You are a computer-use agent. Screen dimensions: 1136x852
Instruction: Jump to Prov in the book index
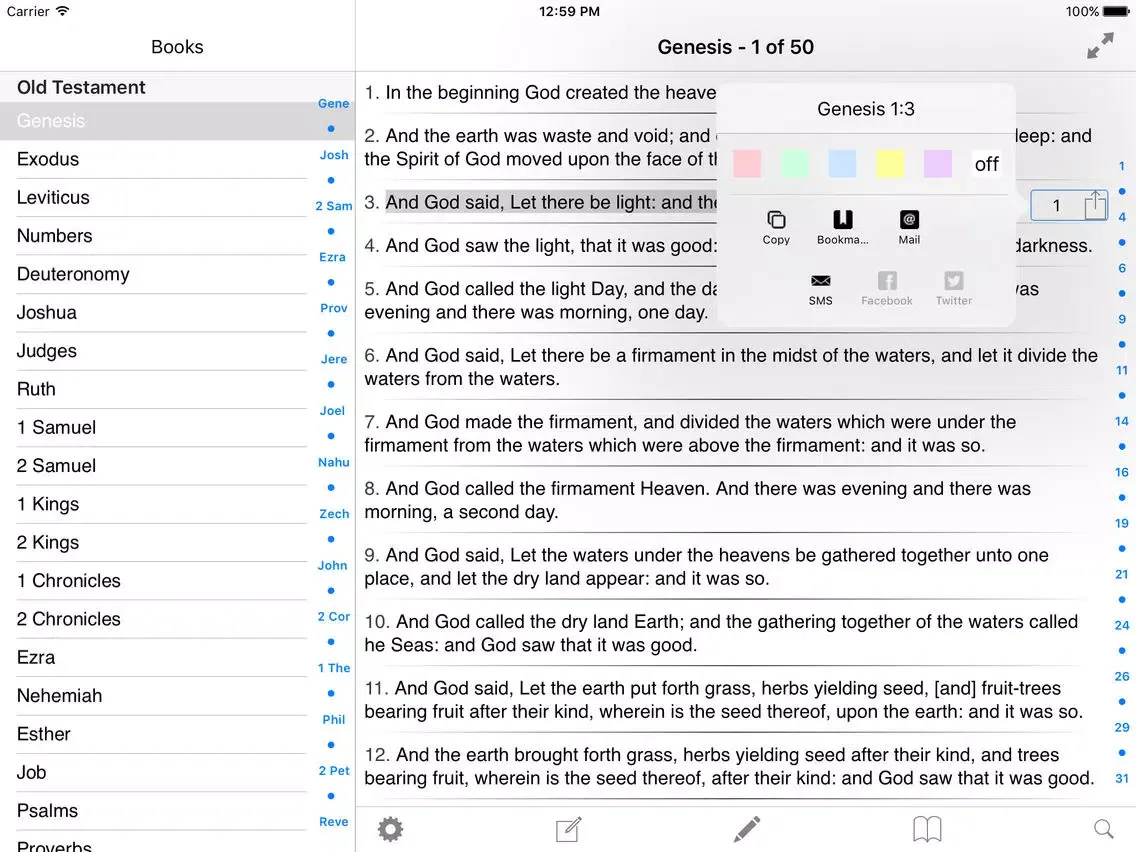coord(333,309)
